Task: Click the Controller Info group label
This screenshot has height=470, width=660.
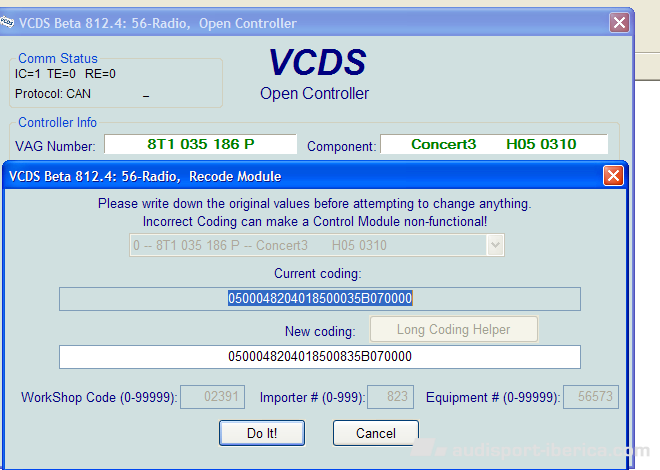Action: pyautogui.click(x=58, y=122)
